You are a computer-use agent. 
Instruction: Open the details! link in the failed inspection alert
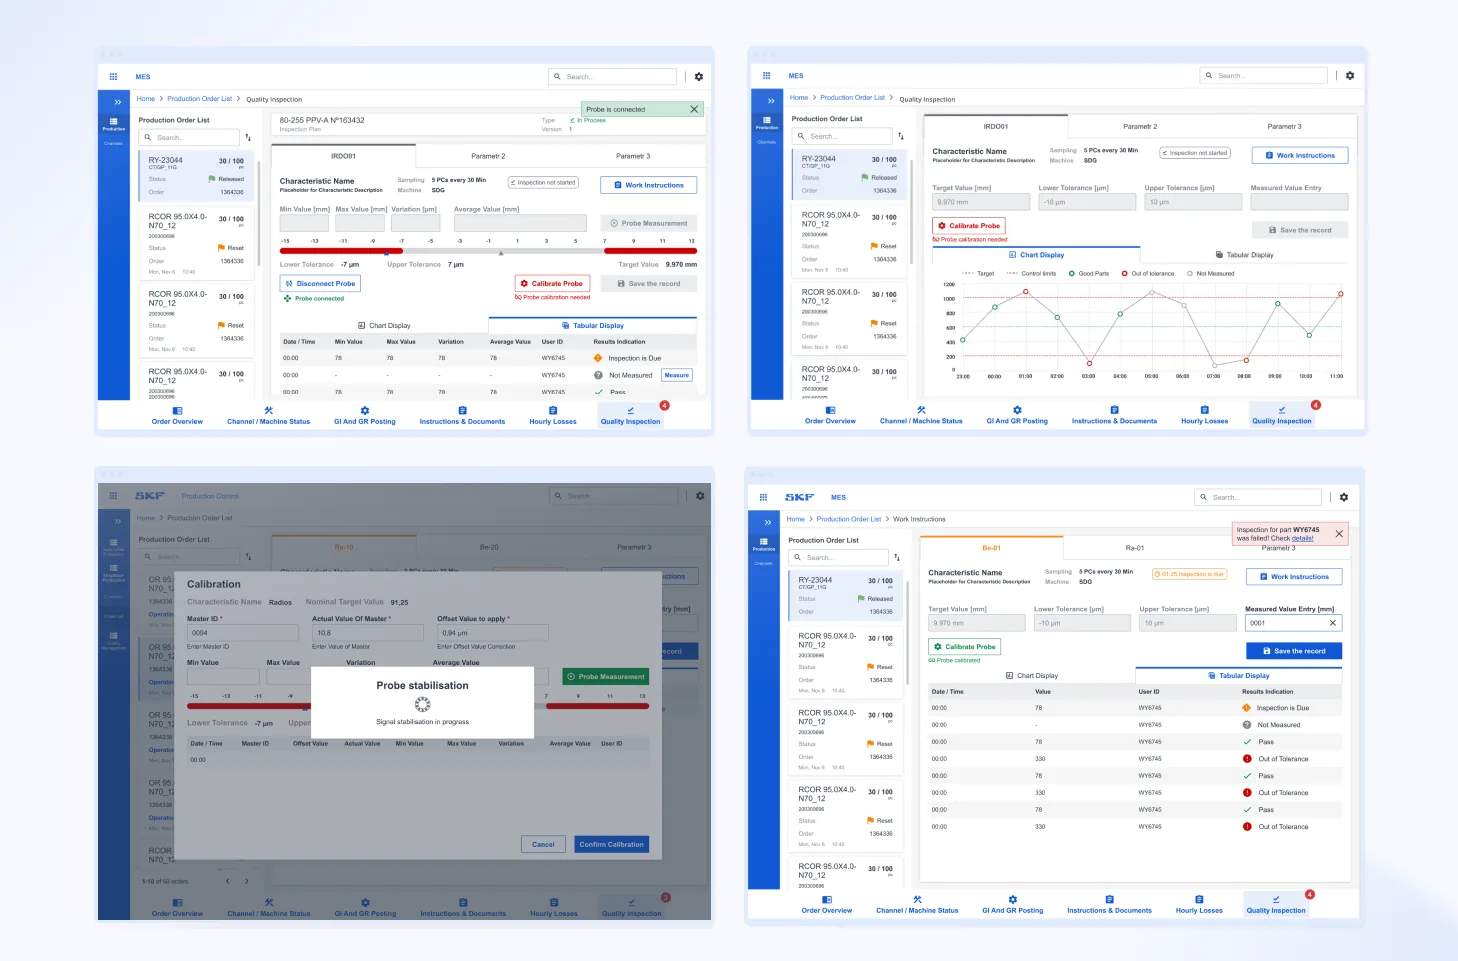coord(1303,538)
